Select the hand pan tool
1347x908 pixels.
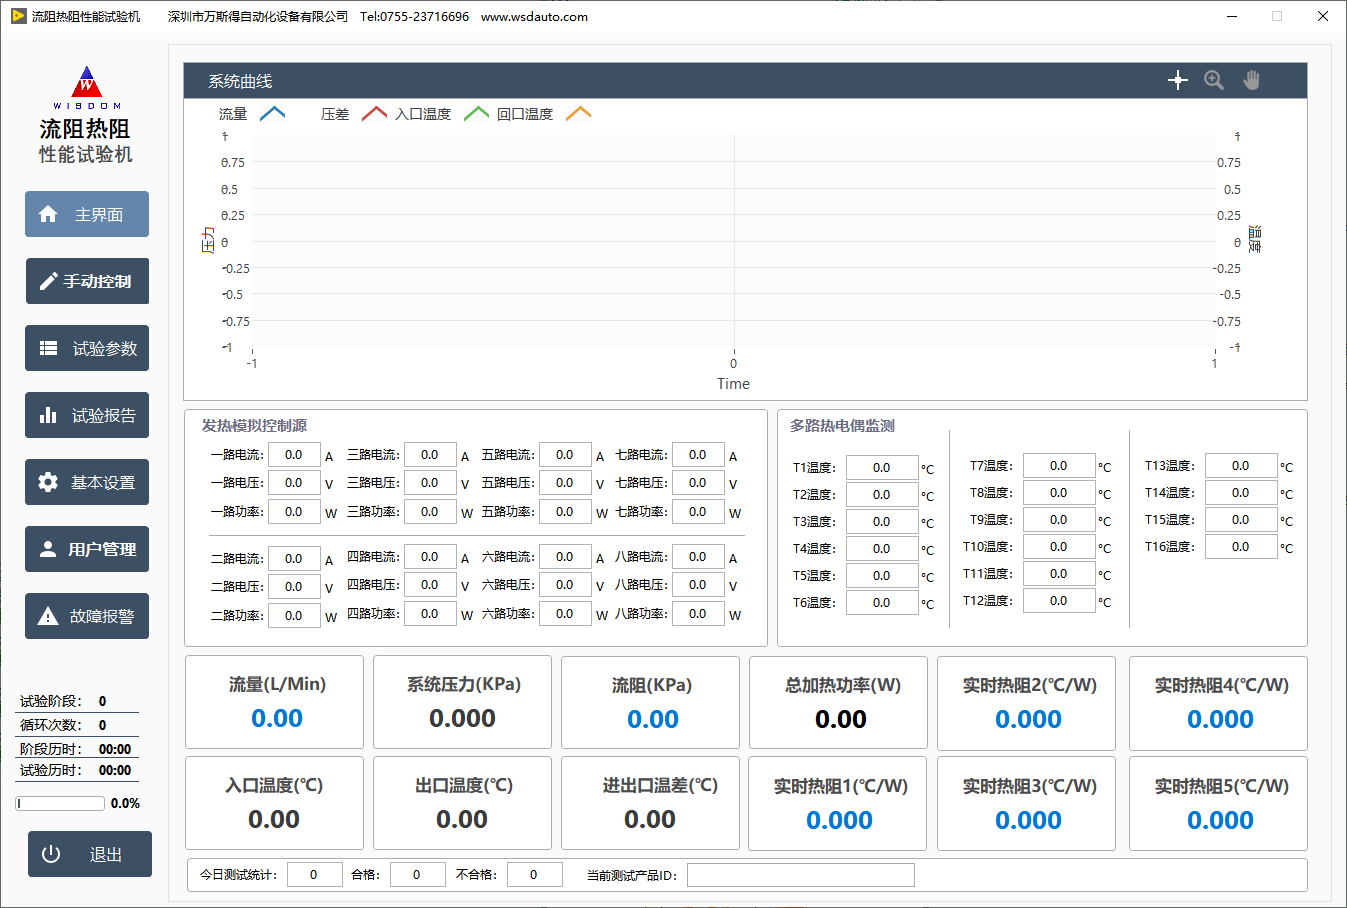tap(1251, 81)
